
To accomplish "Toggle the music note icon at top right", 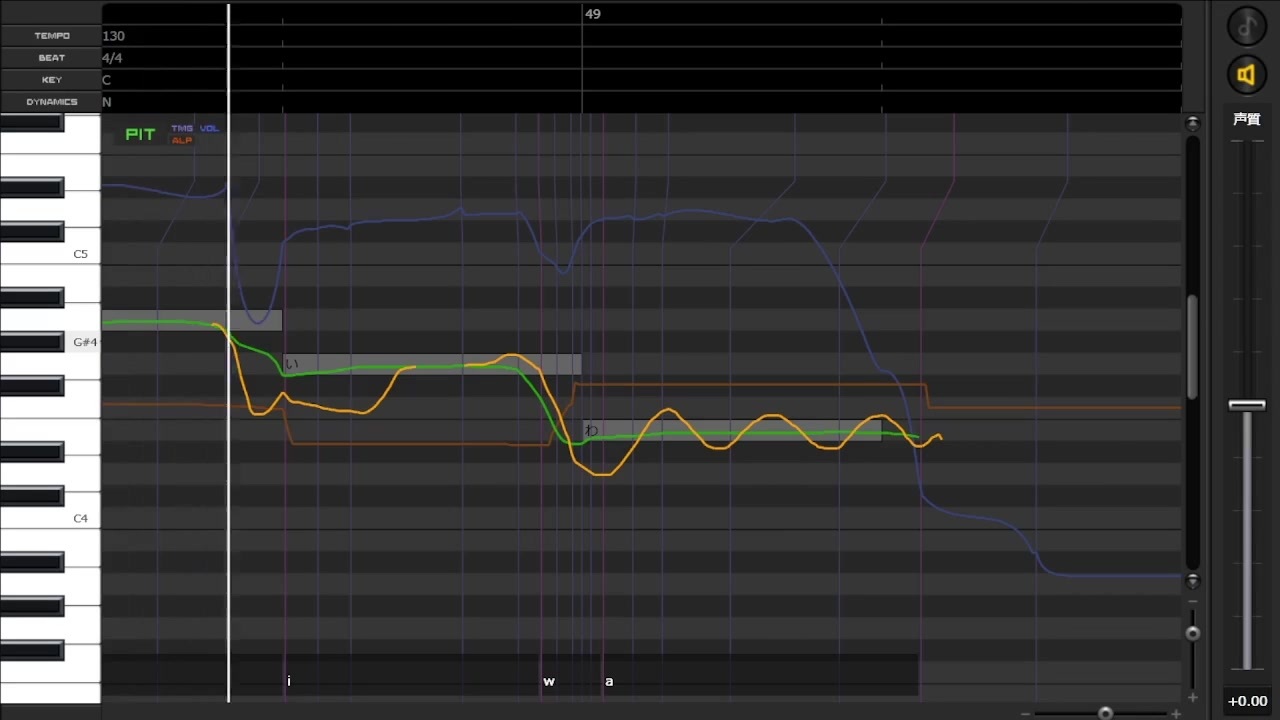I will pyautogui.click(x=1247, y=26).
